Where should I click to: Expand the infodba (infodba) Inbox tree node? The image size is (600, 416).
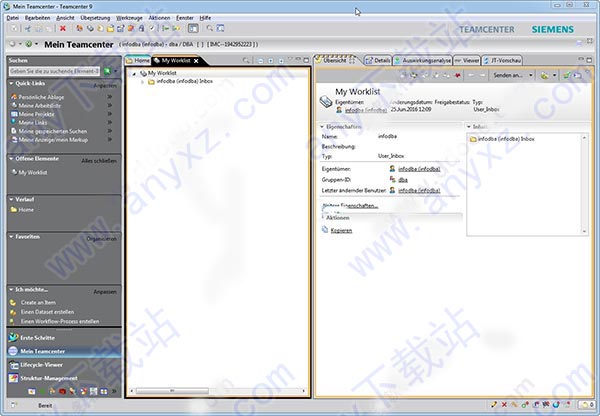pos(142,82)
